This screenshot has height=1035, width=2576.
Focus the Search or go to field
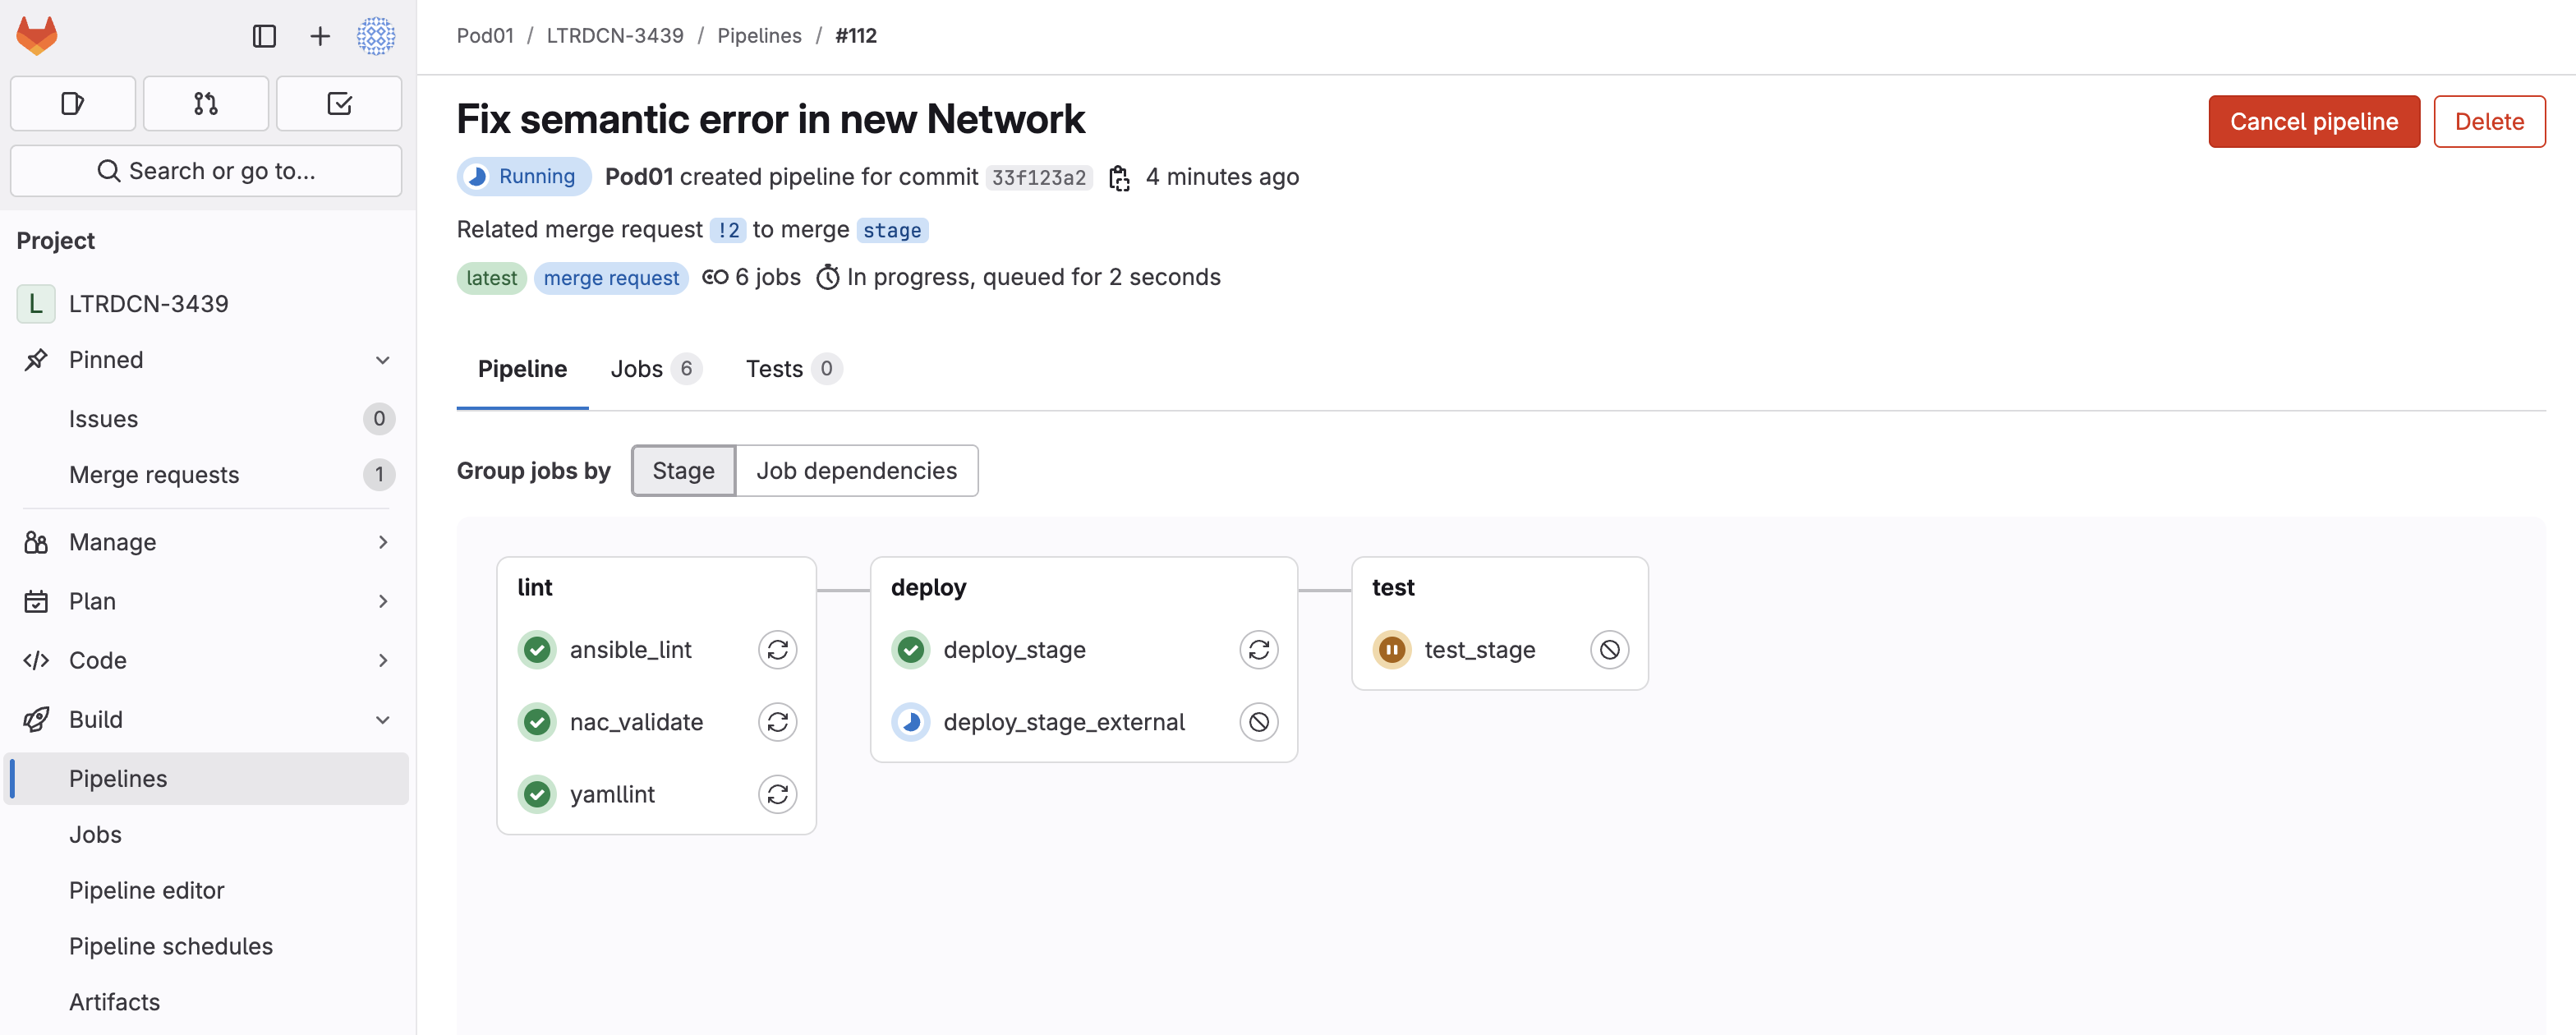[206, 171]
